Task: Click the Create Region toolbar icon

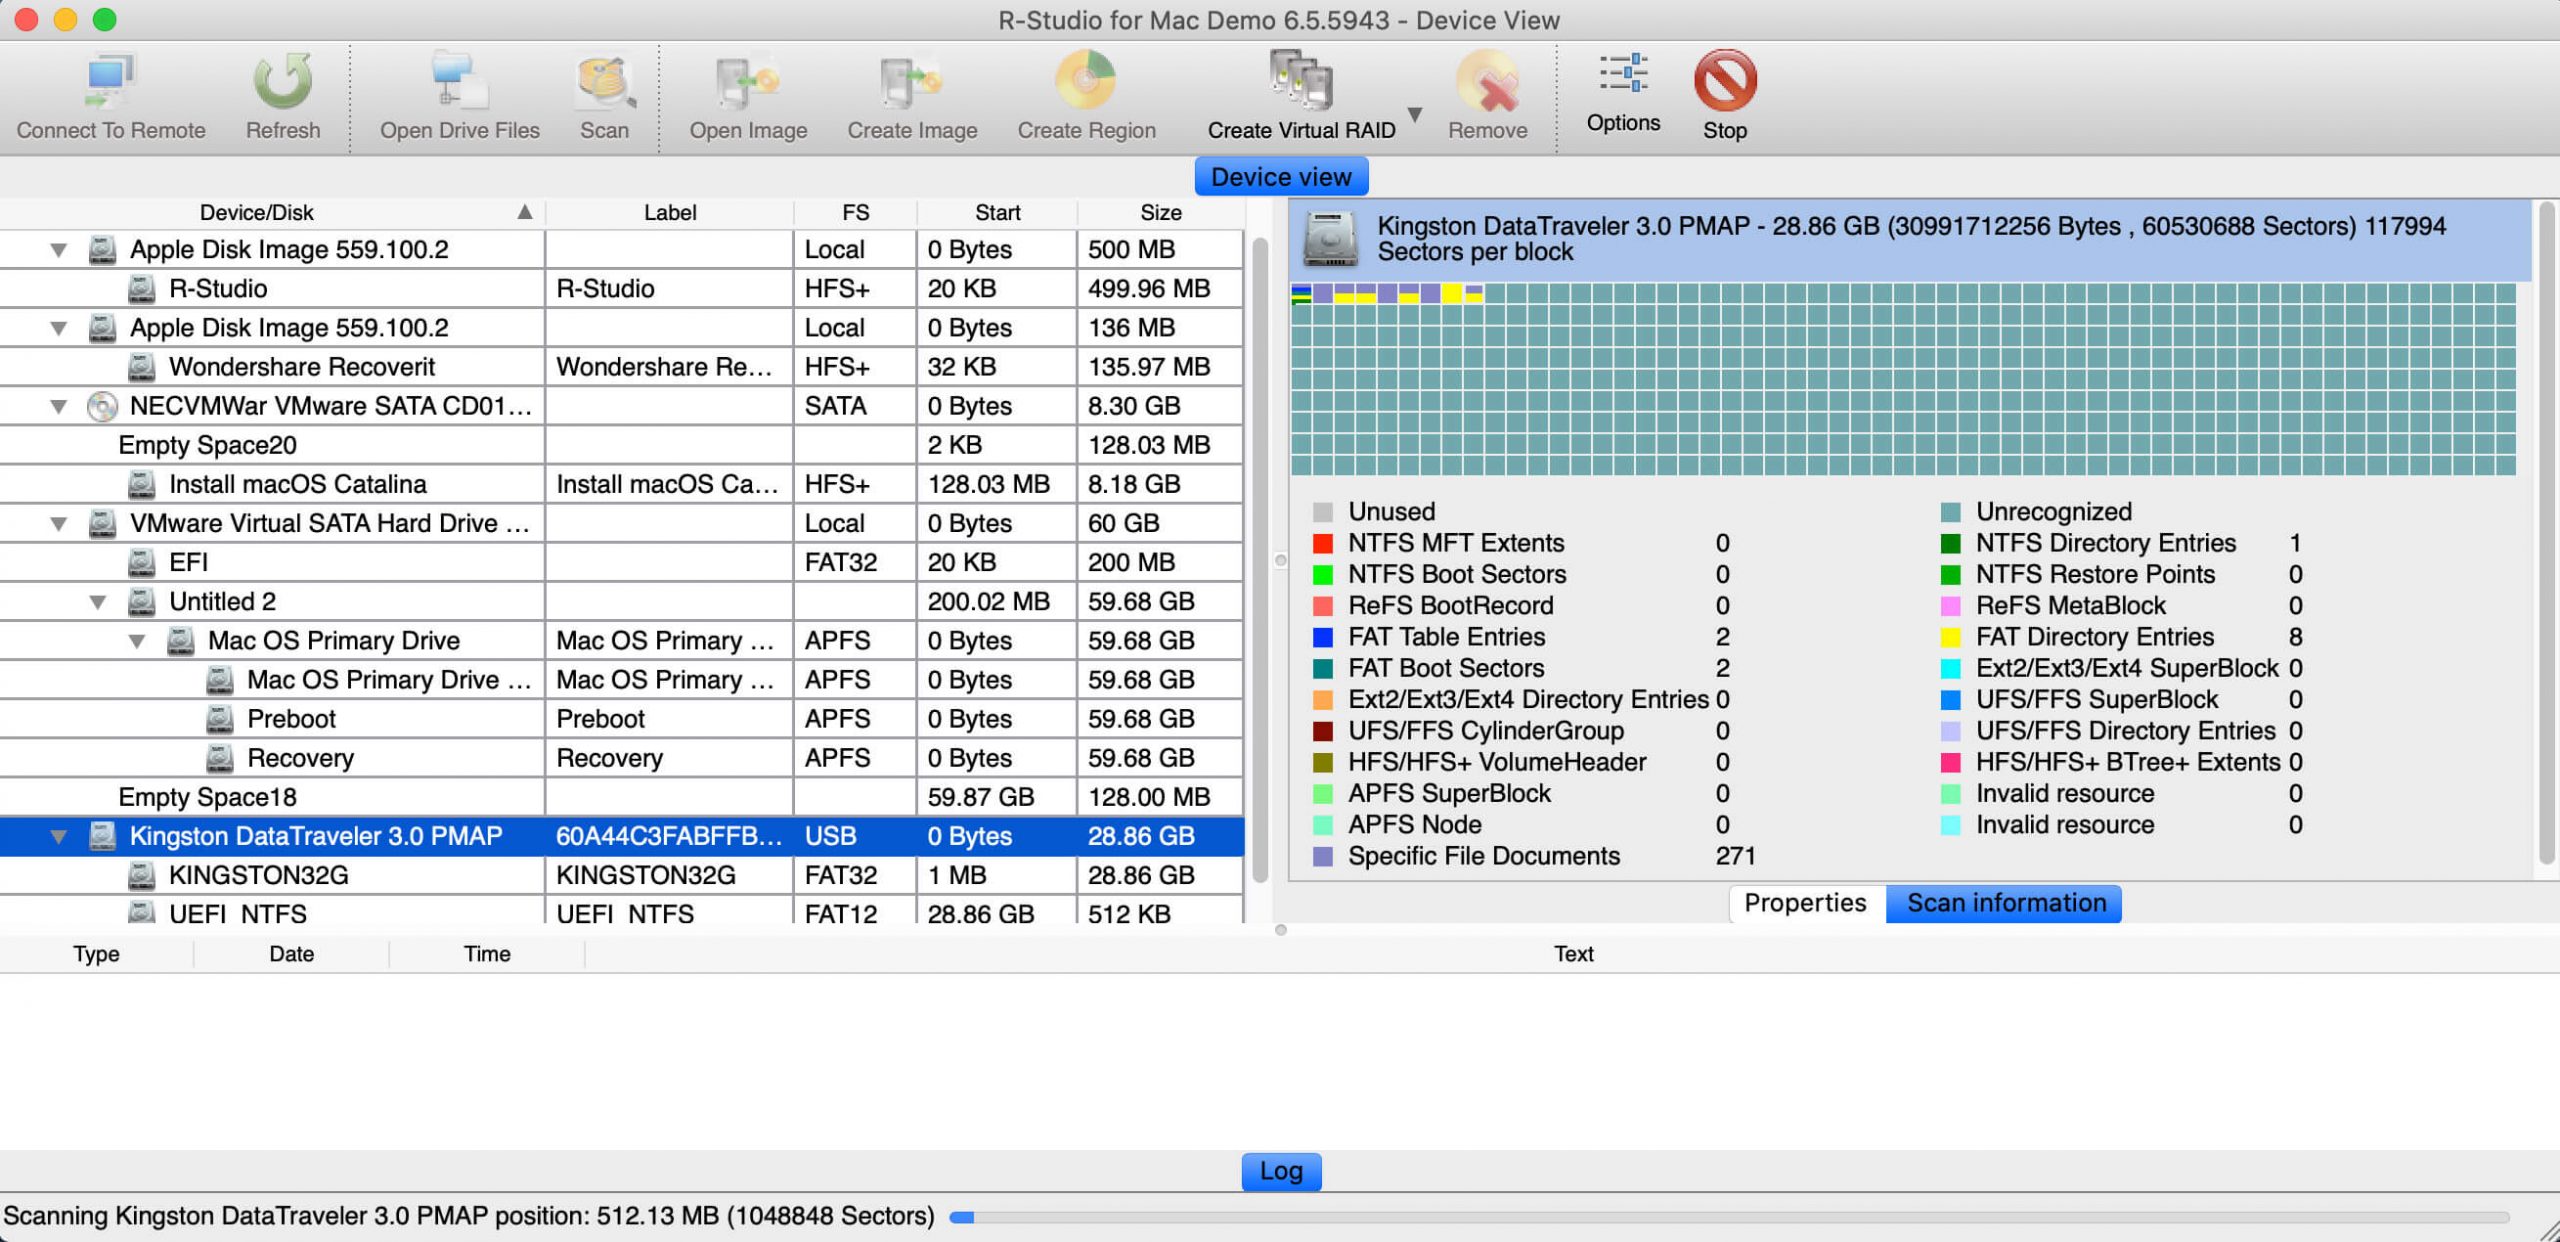Action: coord(1086,81)
